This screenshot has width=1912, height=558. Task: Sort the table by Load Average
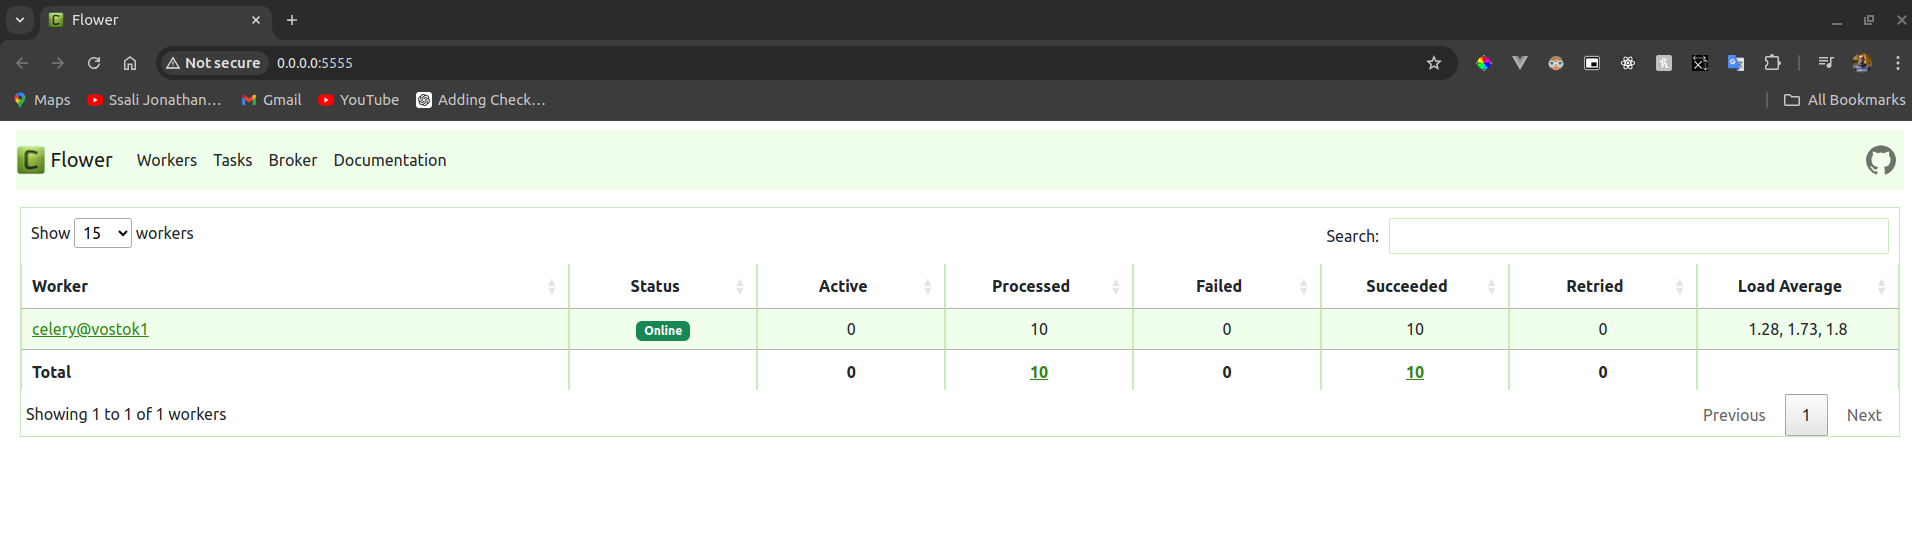click(x=1789, y=286)
